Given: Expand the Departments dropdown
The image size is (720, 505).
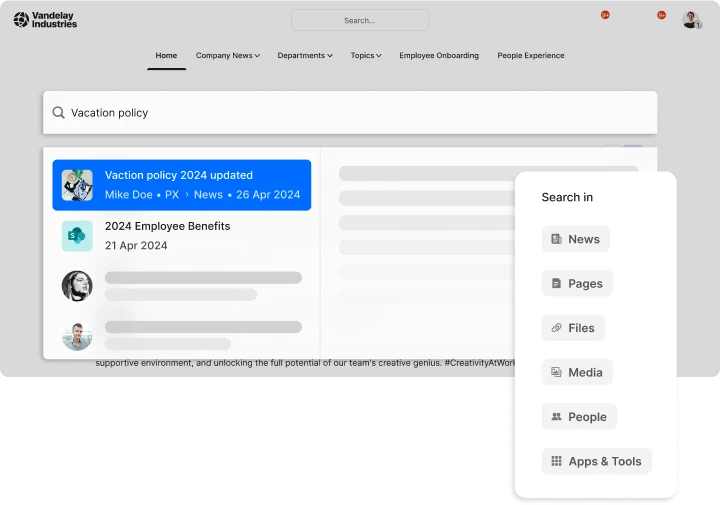Looking at the screenshot, I should [x=305, y=56].
